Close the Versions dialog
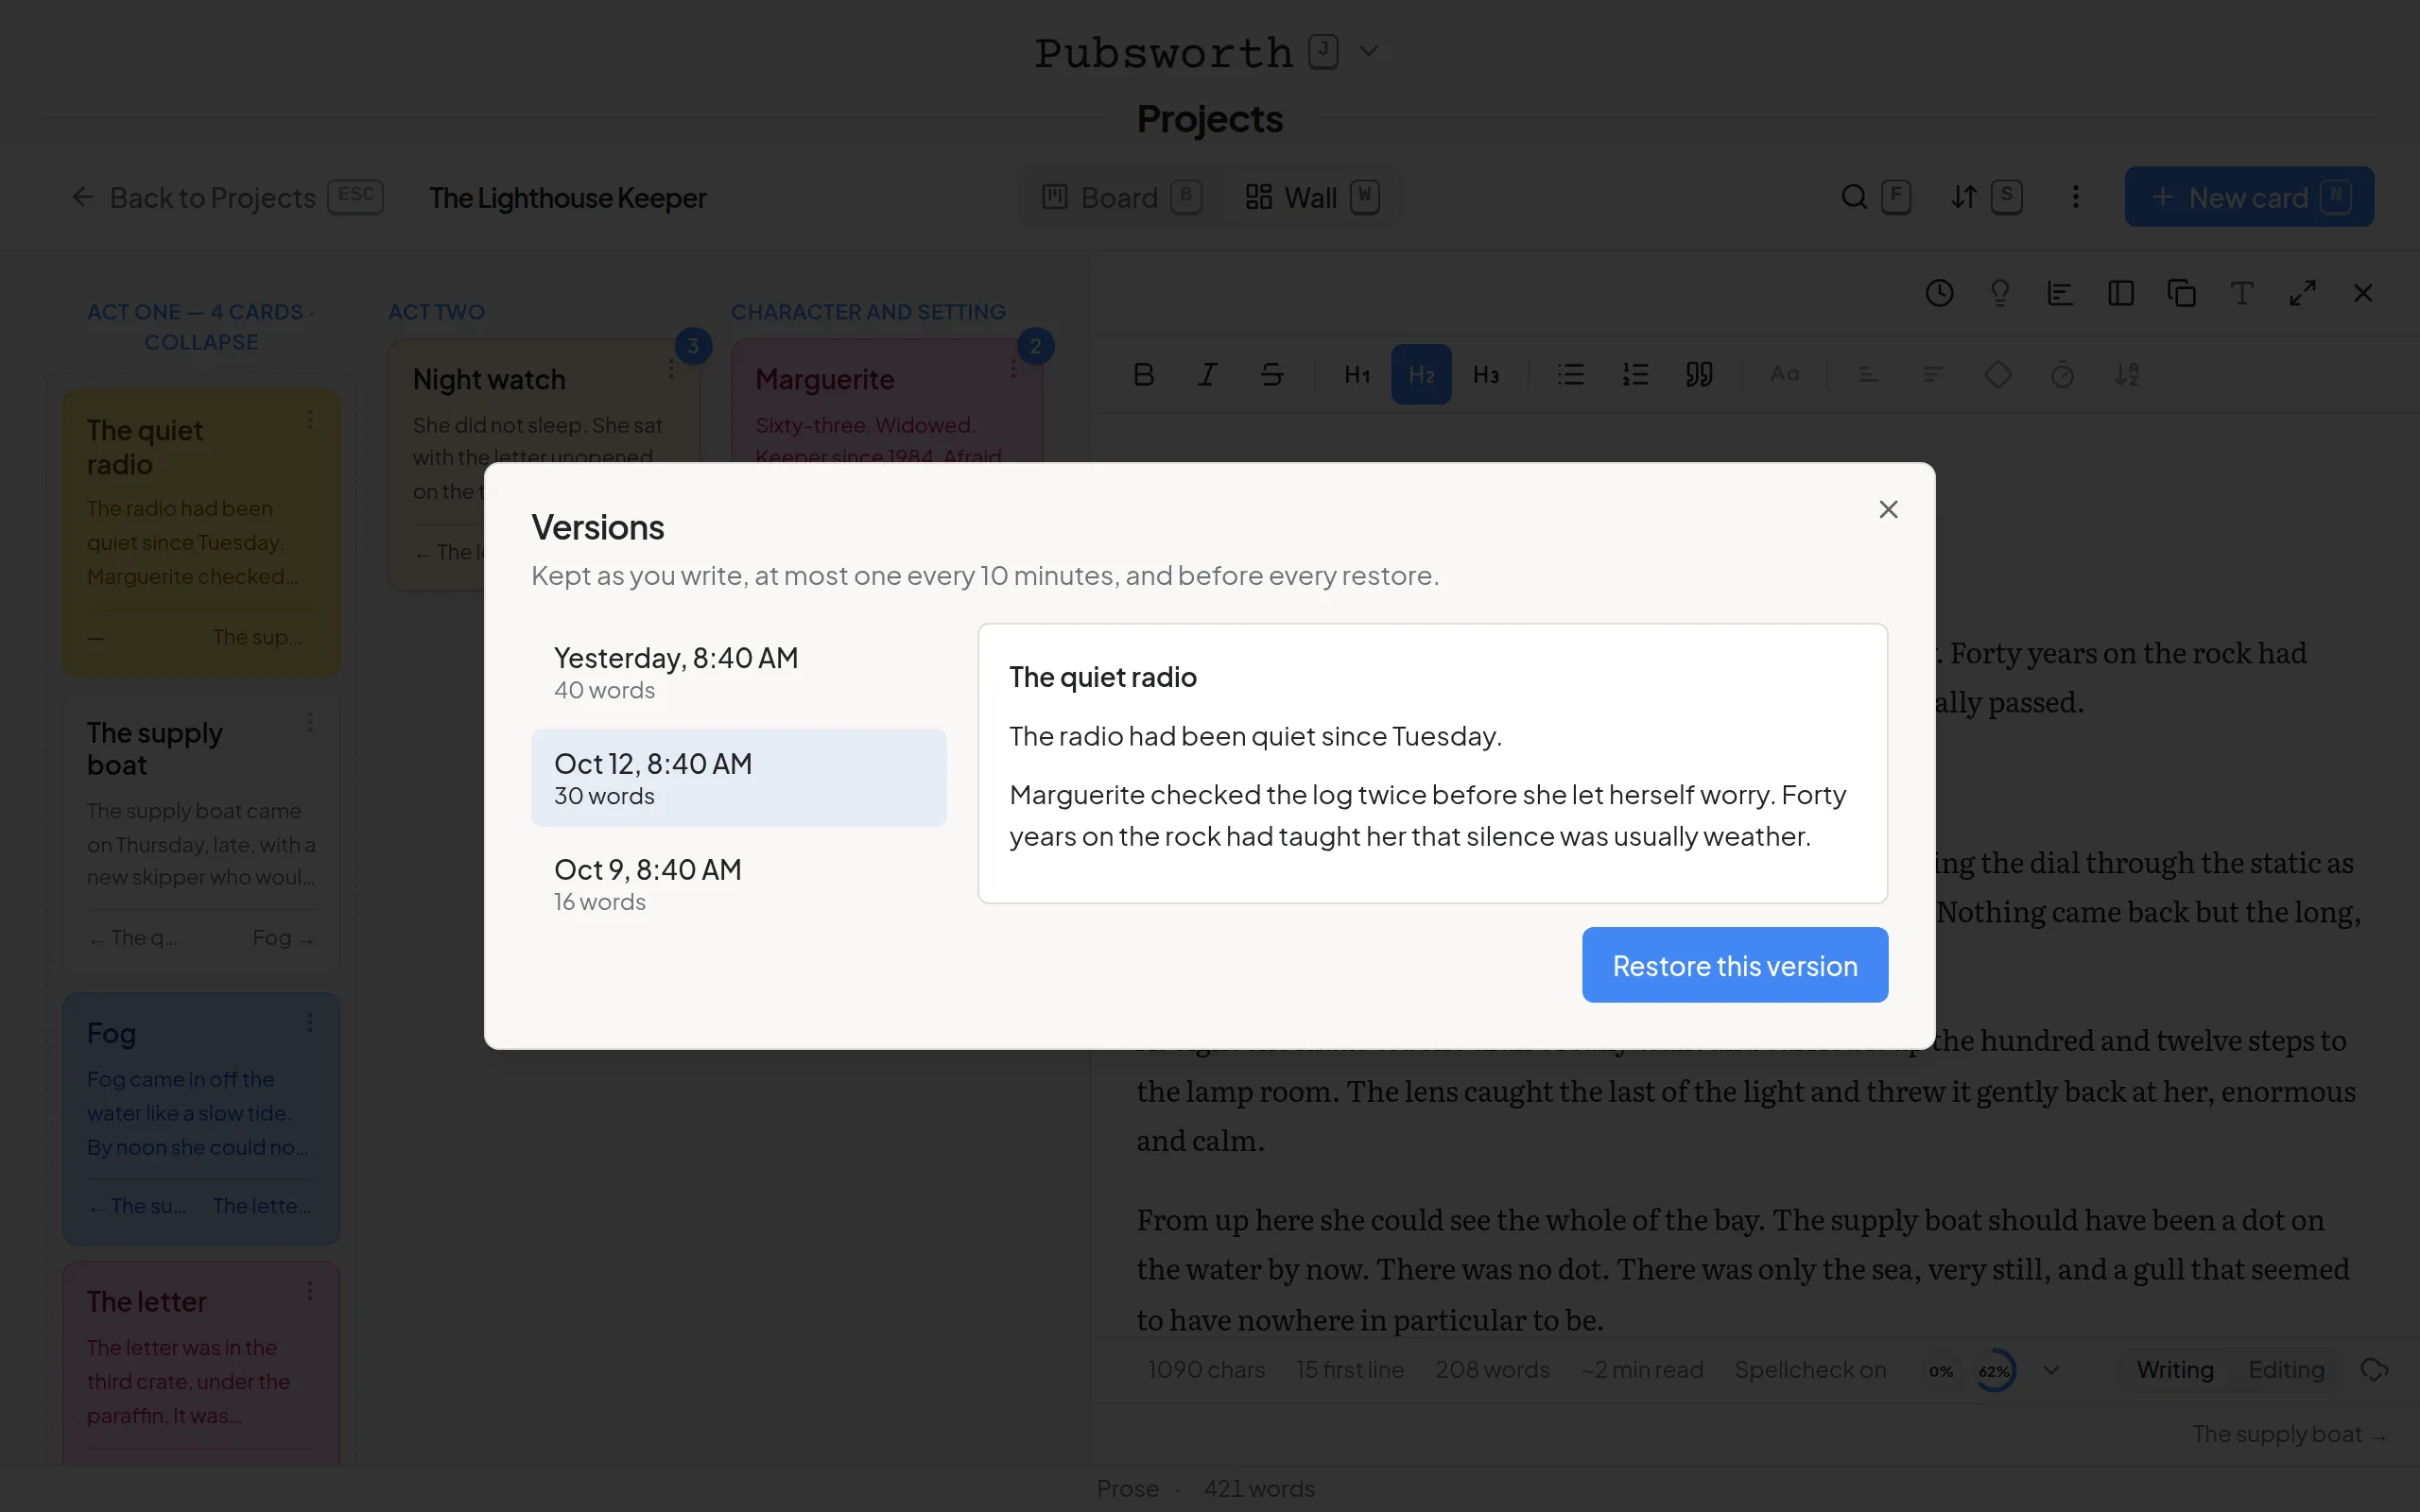 tap(1888, 509)
